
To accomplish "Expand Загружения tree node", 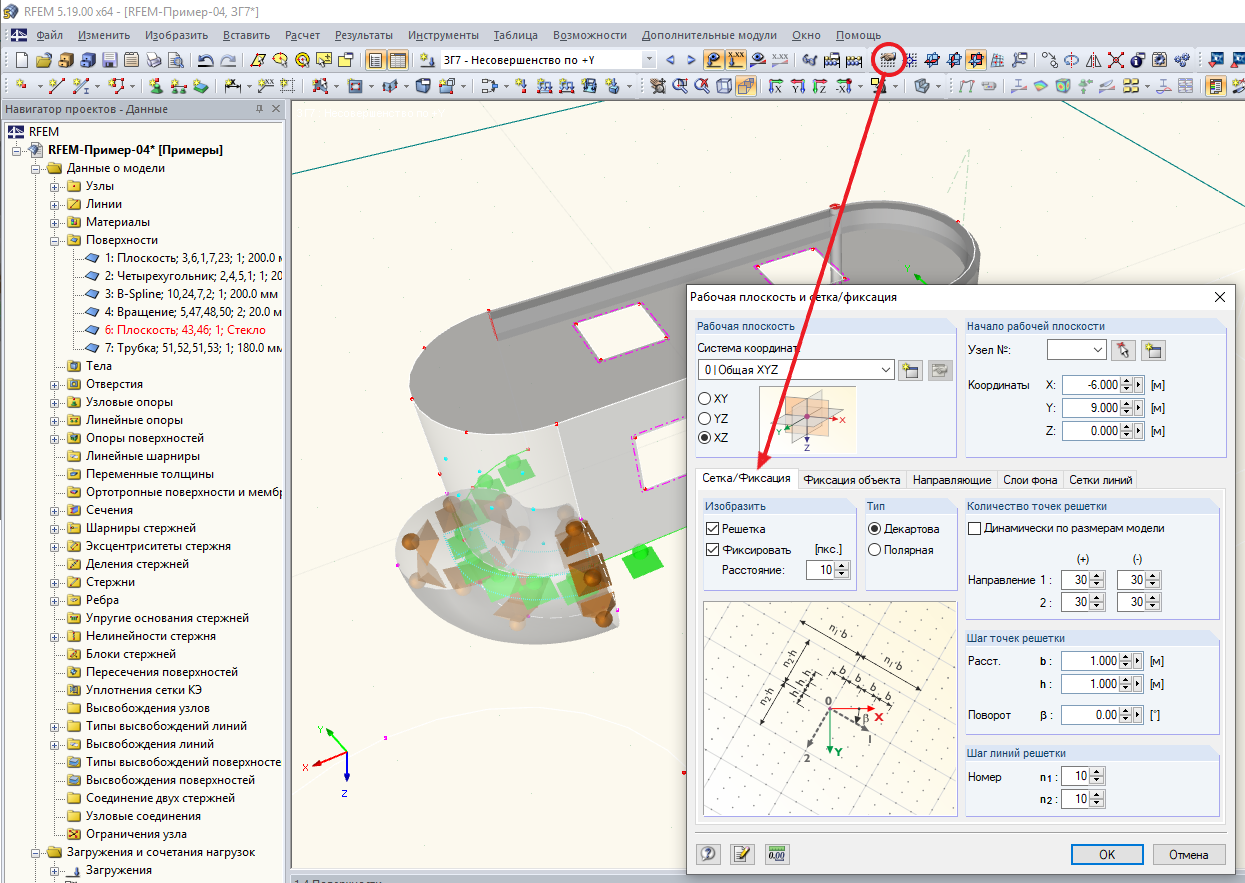I will pos(54,870).
